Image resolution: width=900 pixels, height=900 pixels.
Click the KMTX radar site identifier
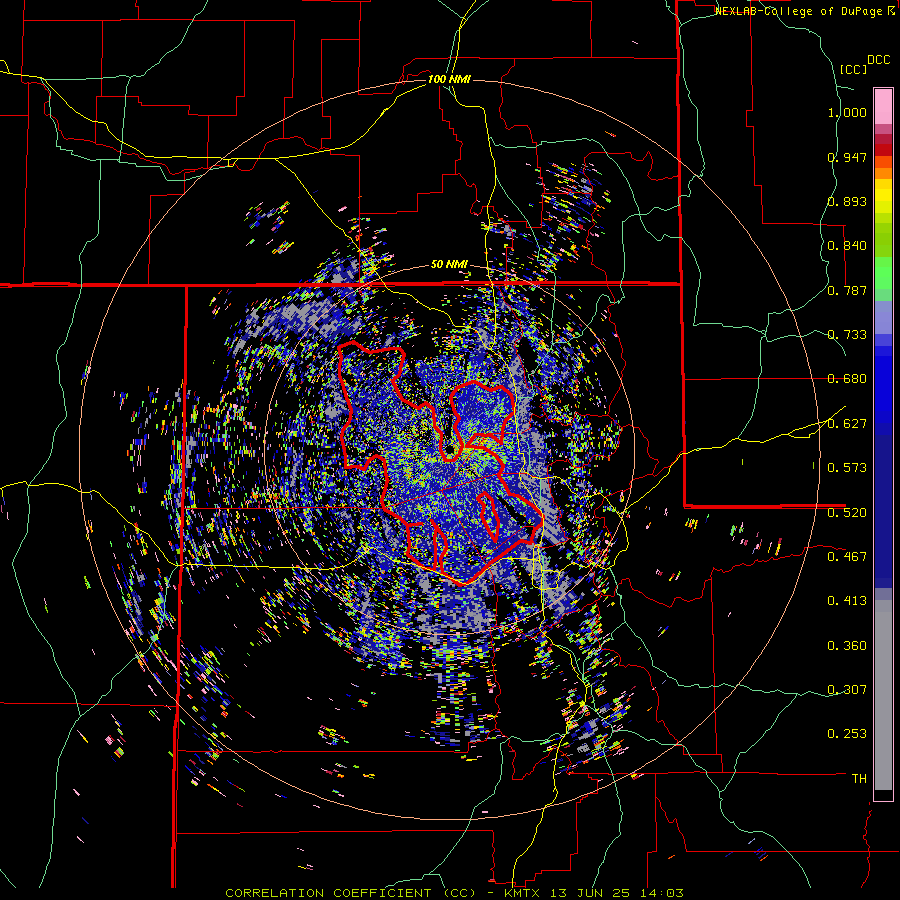[523, 893]
